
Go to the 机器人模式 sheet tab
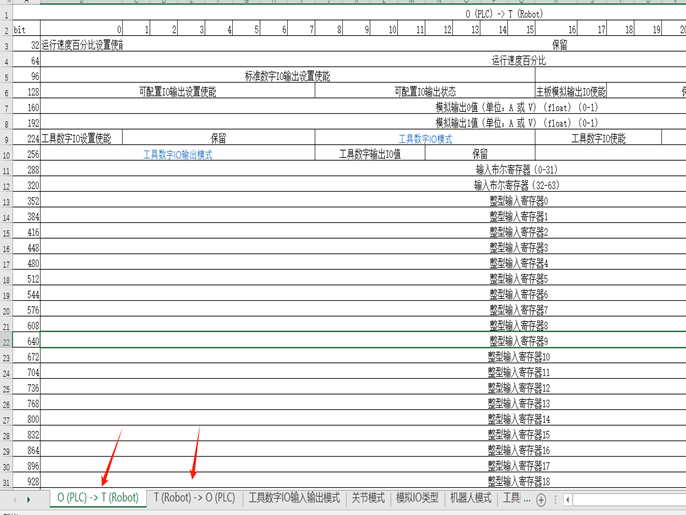(x=470, y=498)
